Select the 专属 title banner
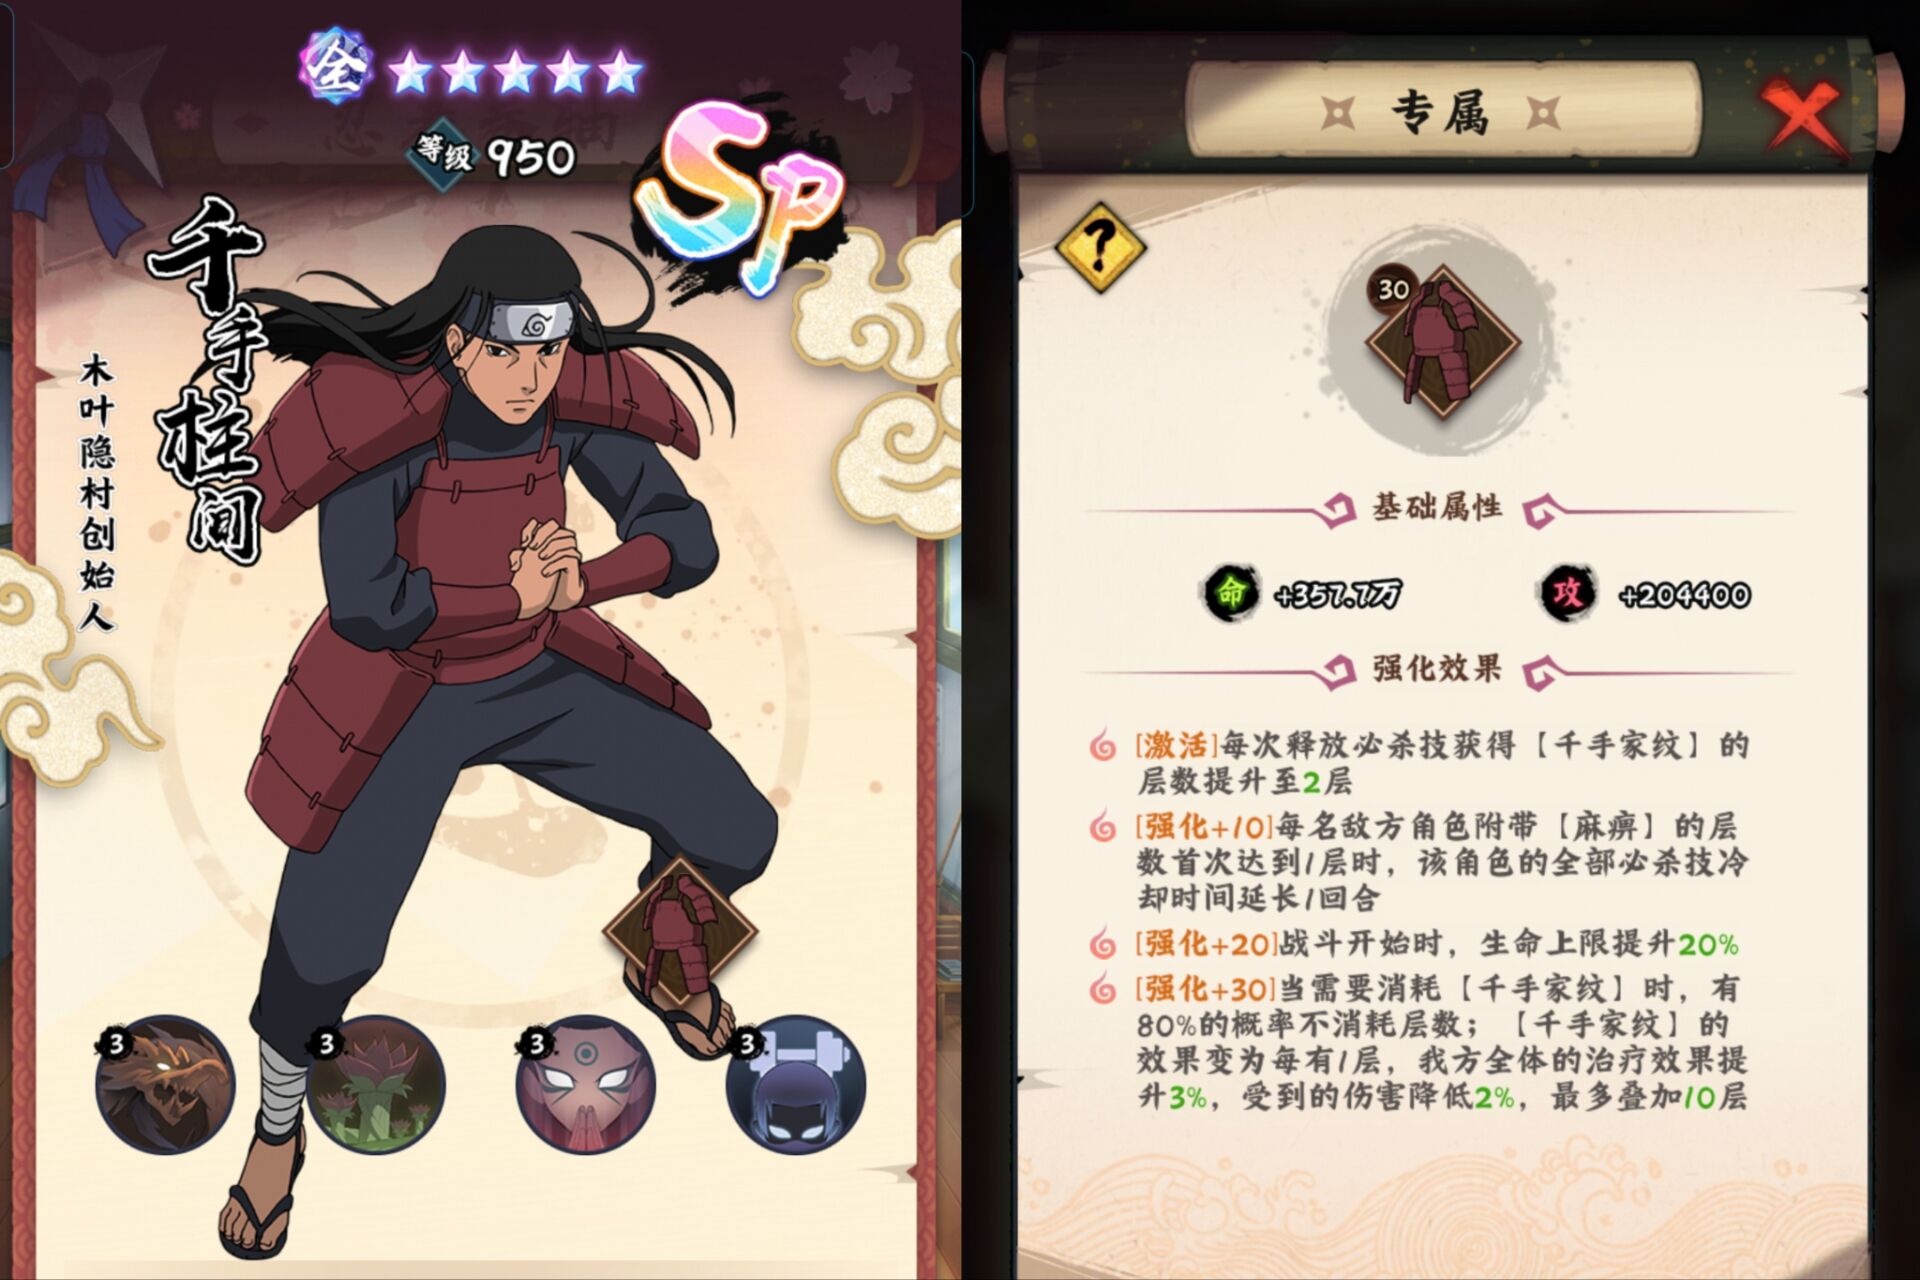The image size is (1920, 1280). point(1441,111)
